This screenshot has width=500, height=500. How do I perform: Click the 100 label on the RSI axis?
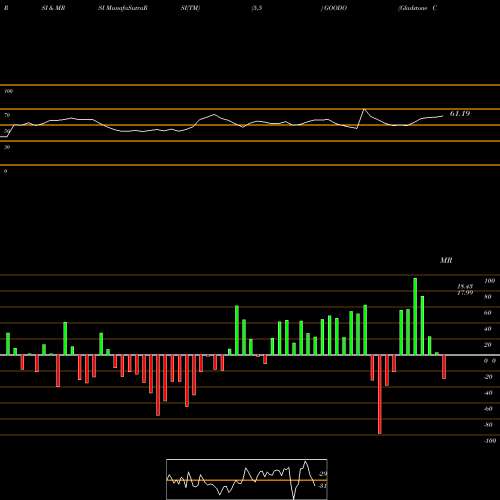click(9, 91)
